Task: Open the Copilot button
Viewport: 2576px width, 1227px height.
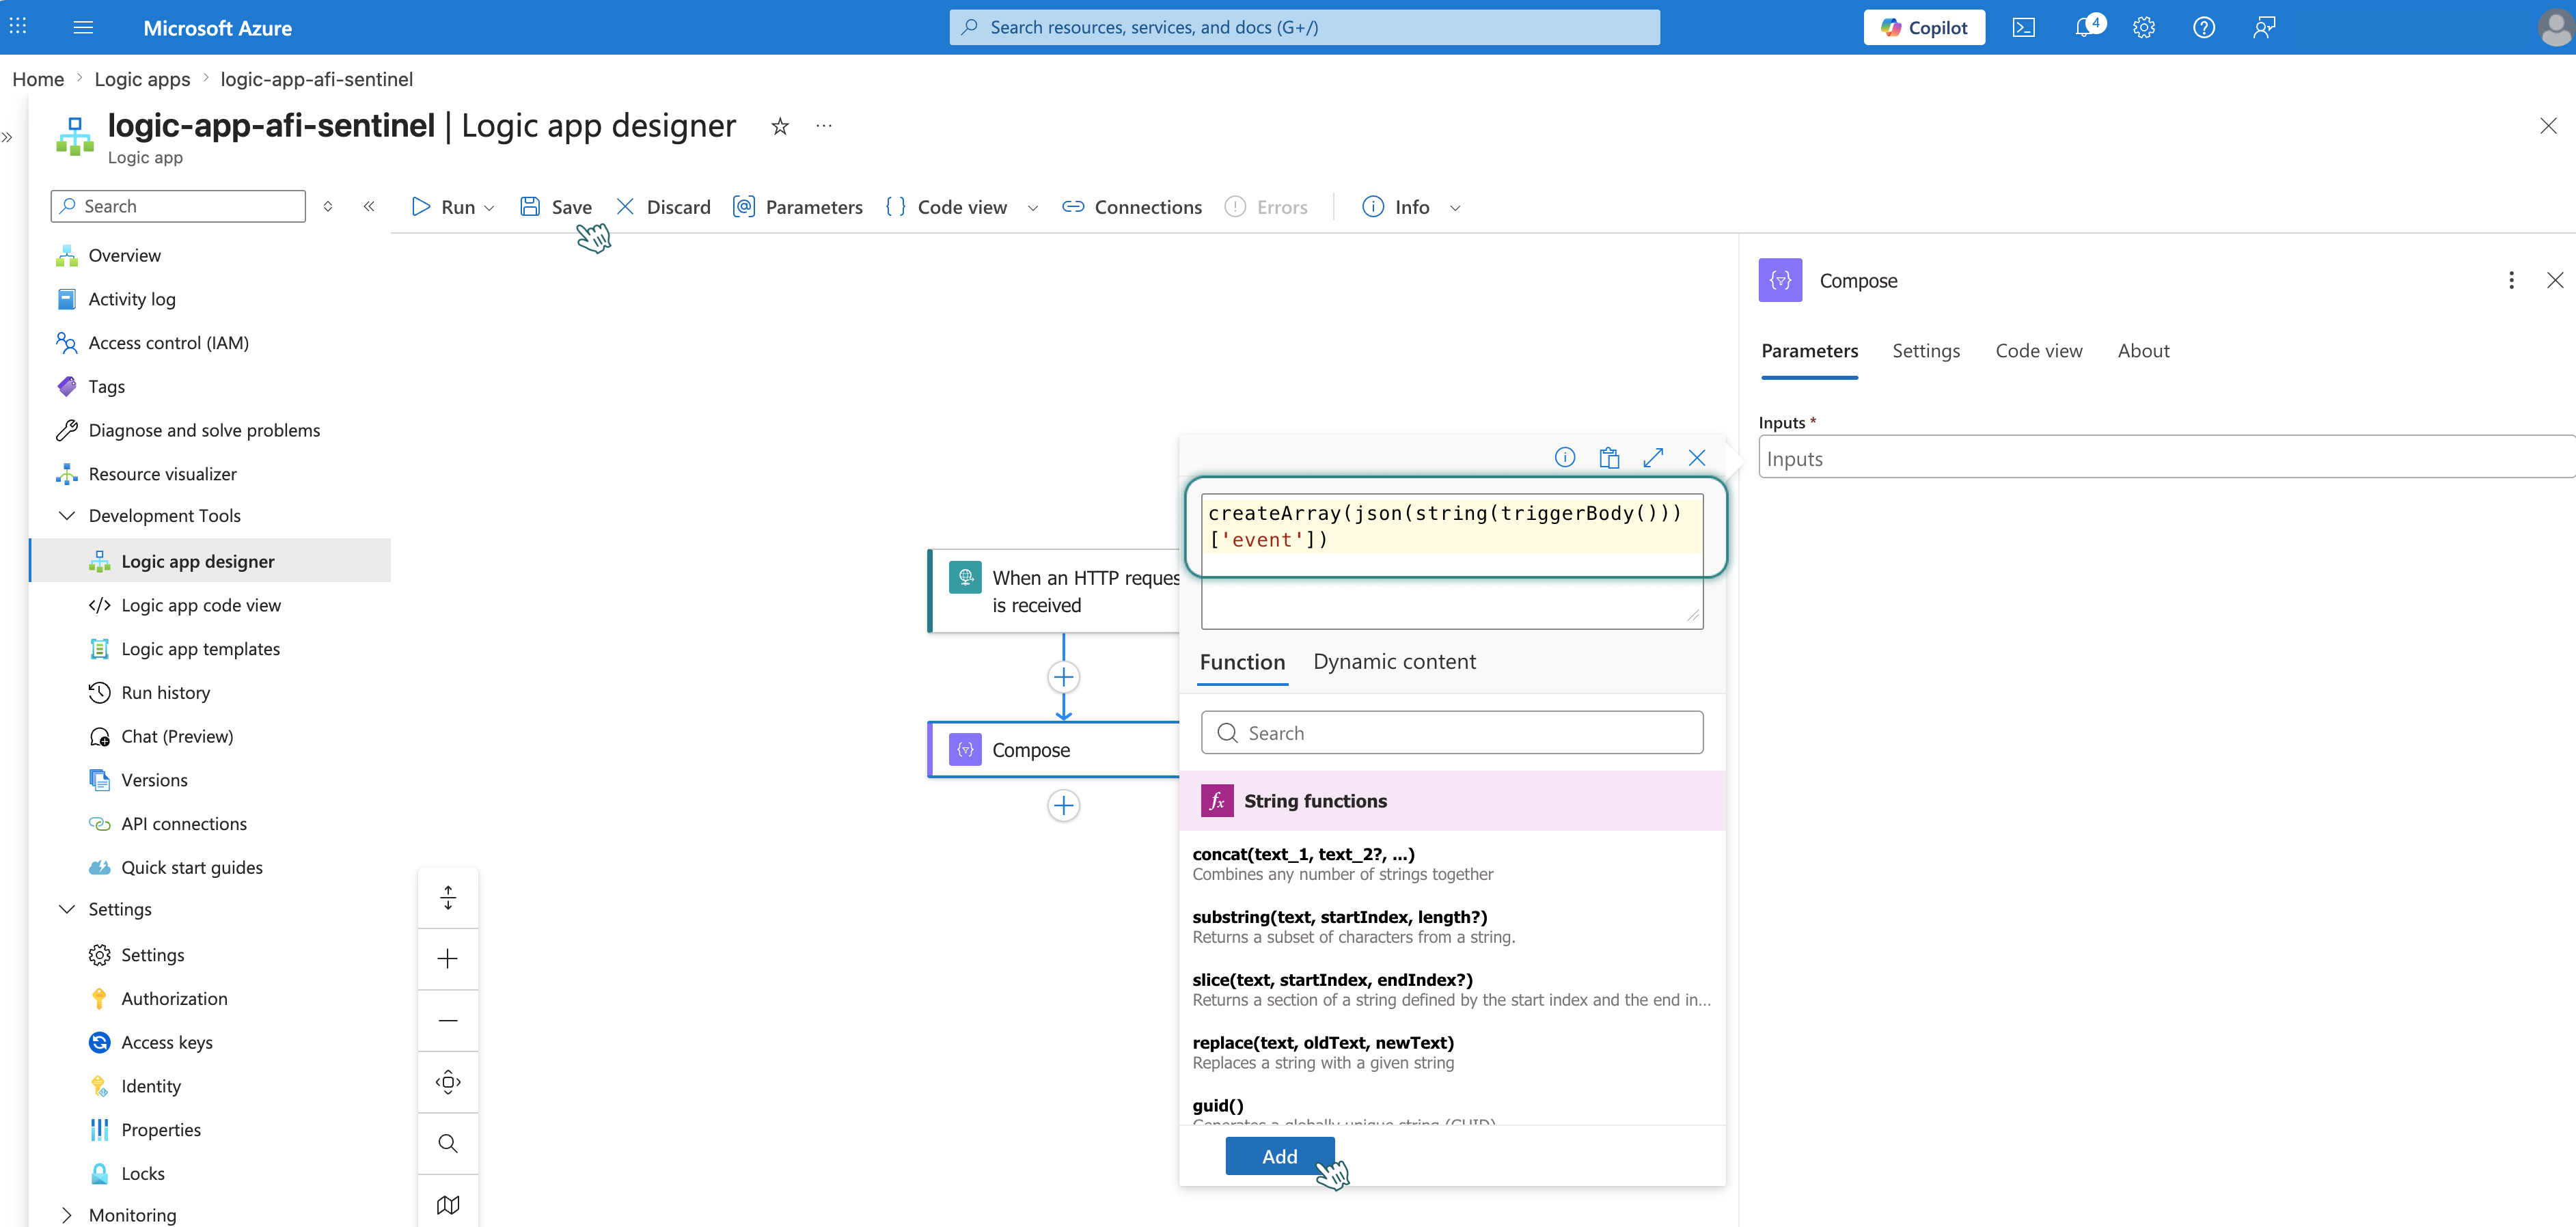Action: point(1924,27)
